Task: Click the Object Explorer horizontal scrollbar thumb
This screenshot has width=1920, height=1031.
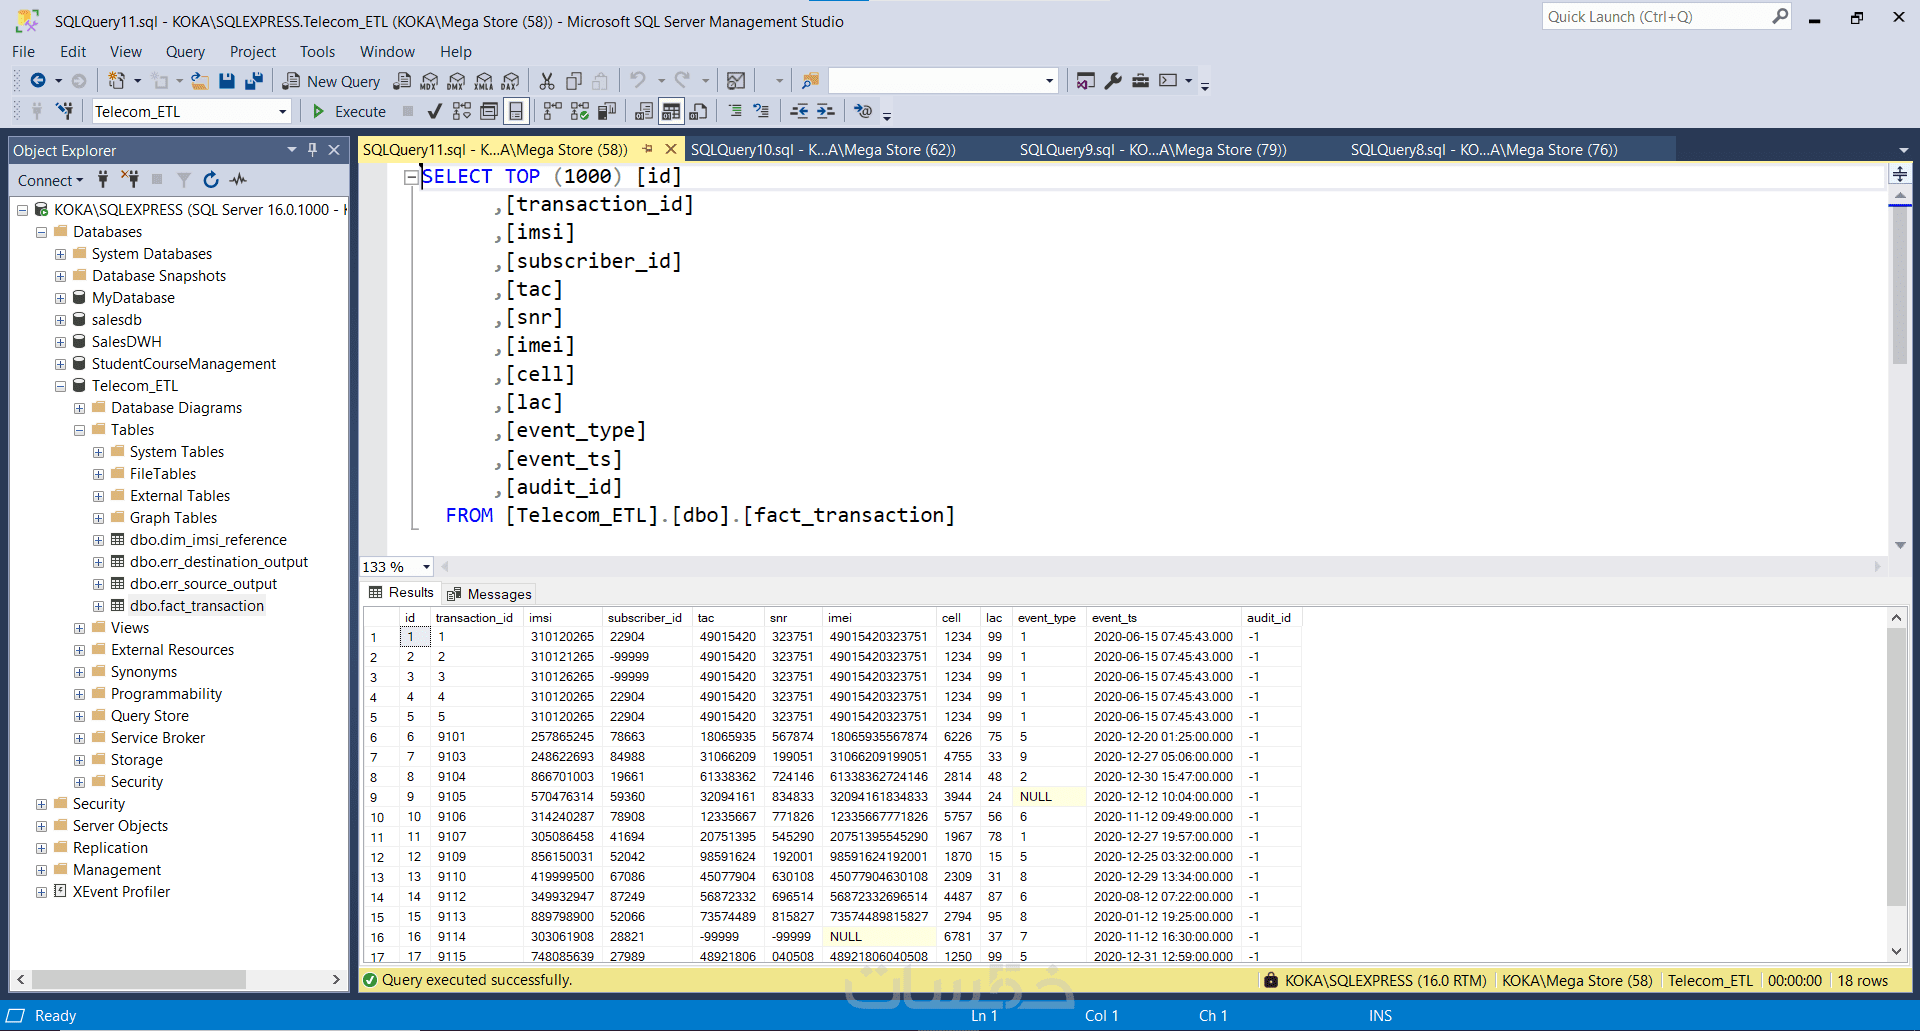Action: coord(138,979)
